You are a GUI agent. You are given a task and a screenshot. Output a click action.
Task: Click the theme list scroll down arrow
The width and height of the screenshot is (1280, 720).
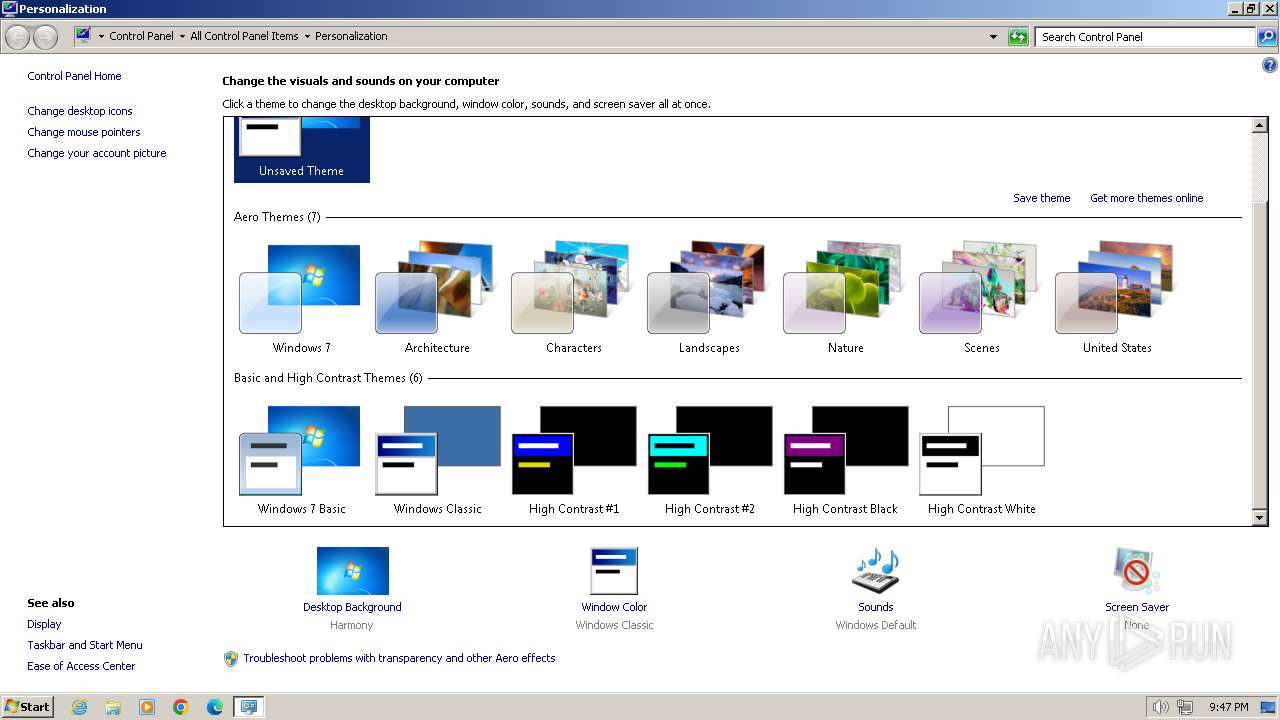(x=1260, y=518)
